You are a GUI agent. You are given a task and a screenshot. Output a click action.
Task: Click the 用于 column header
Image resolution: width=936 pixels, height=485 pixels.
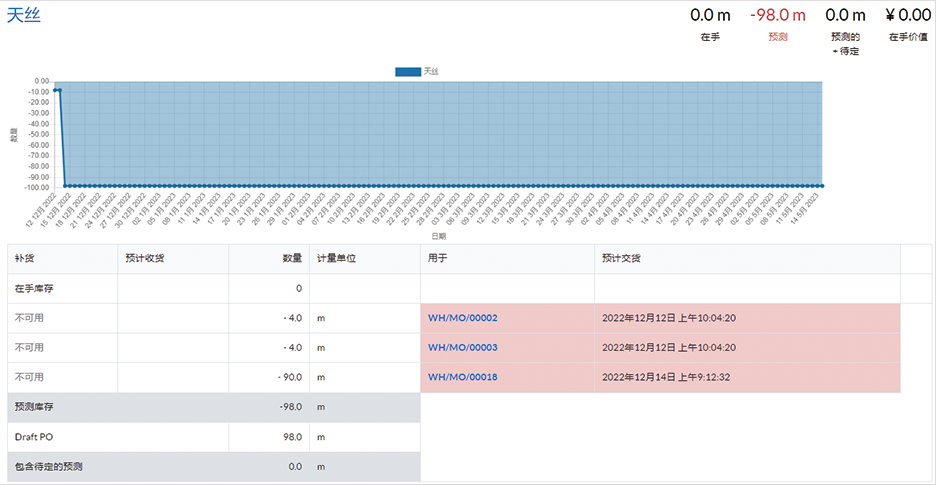pyautogui.click(x=438, y=258)
